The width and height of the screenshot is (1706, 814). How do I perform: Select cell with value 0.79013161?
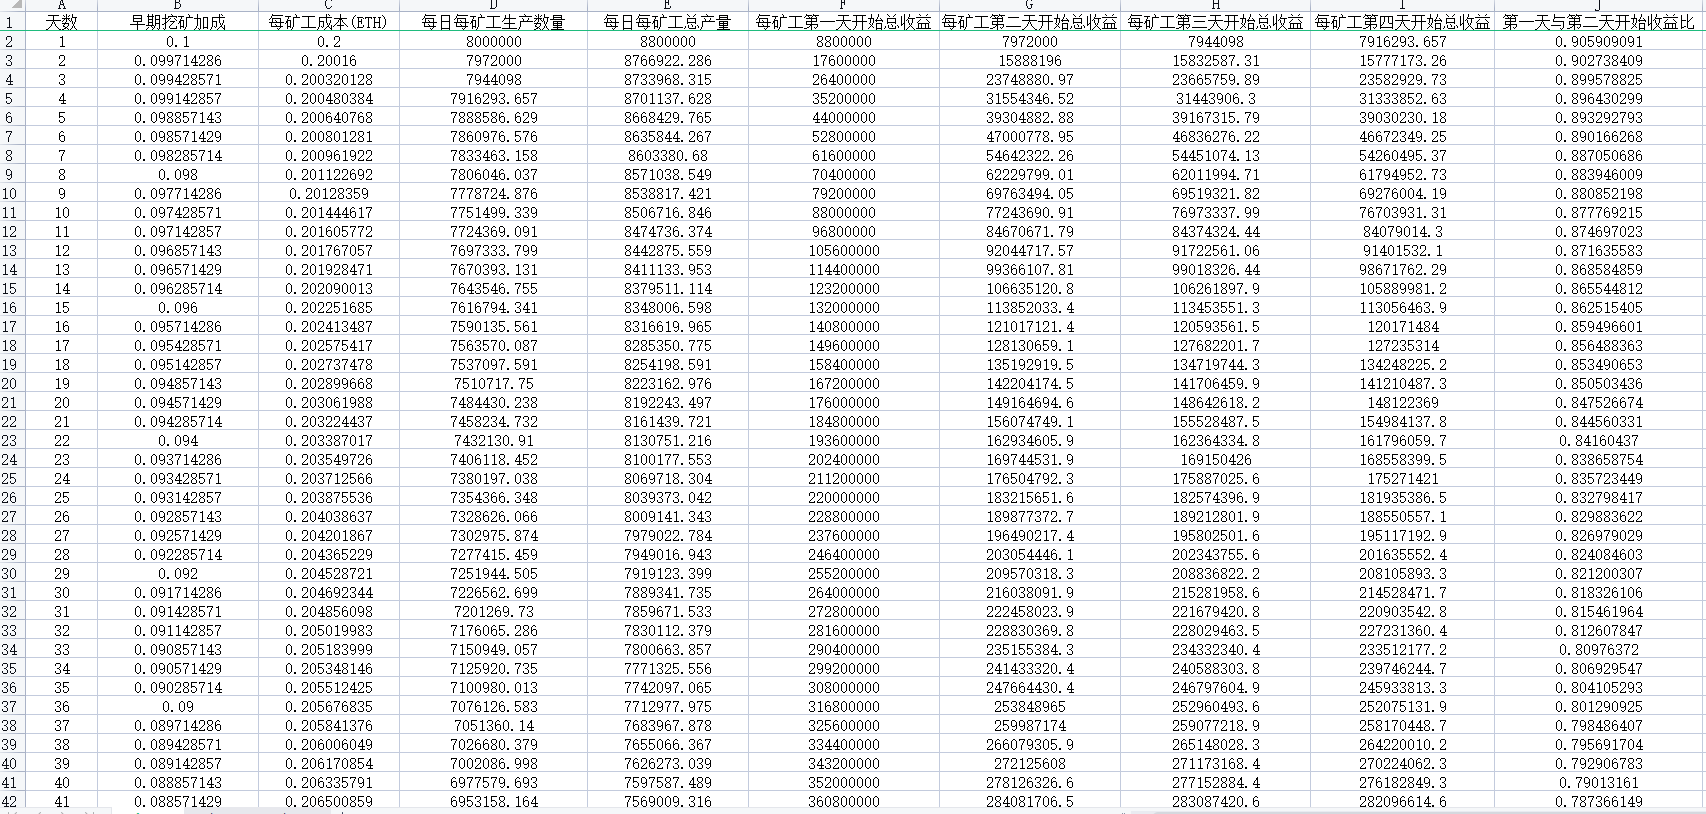coord(1598,782)
